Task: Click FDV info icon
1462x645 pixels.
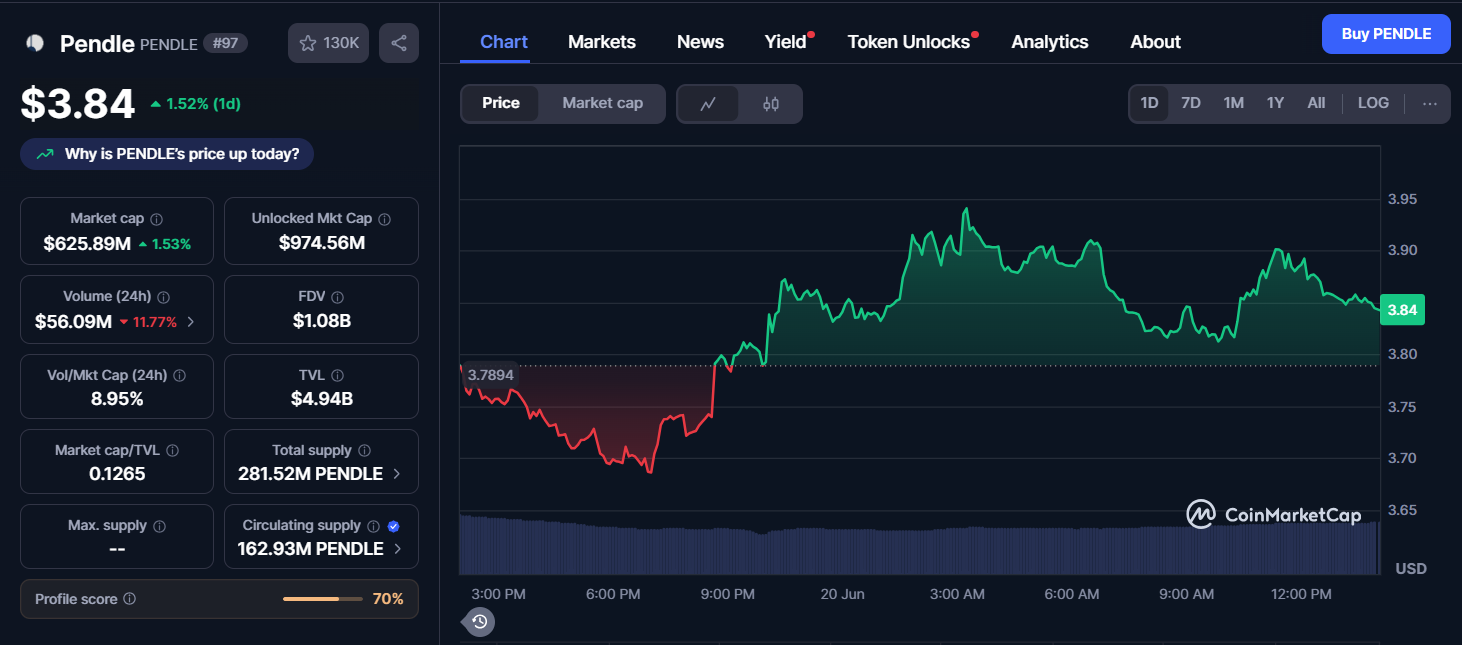Action: 338,297
